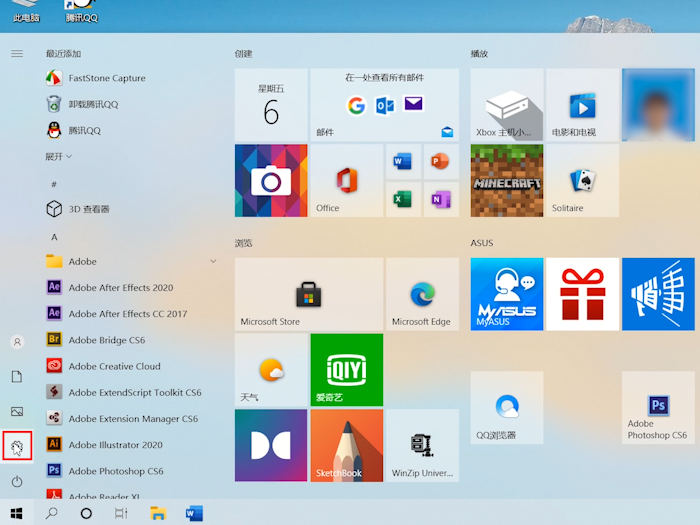Screen dimensions: 700x525
Task: Open the Dolby tile
Action: coord(271,445)
